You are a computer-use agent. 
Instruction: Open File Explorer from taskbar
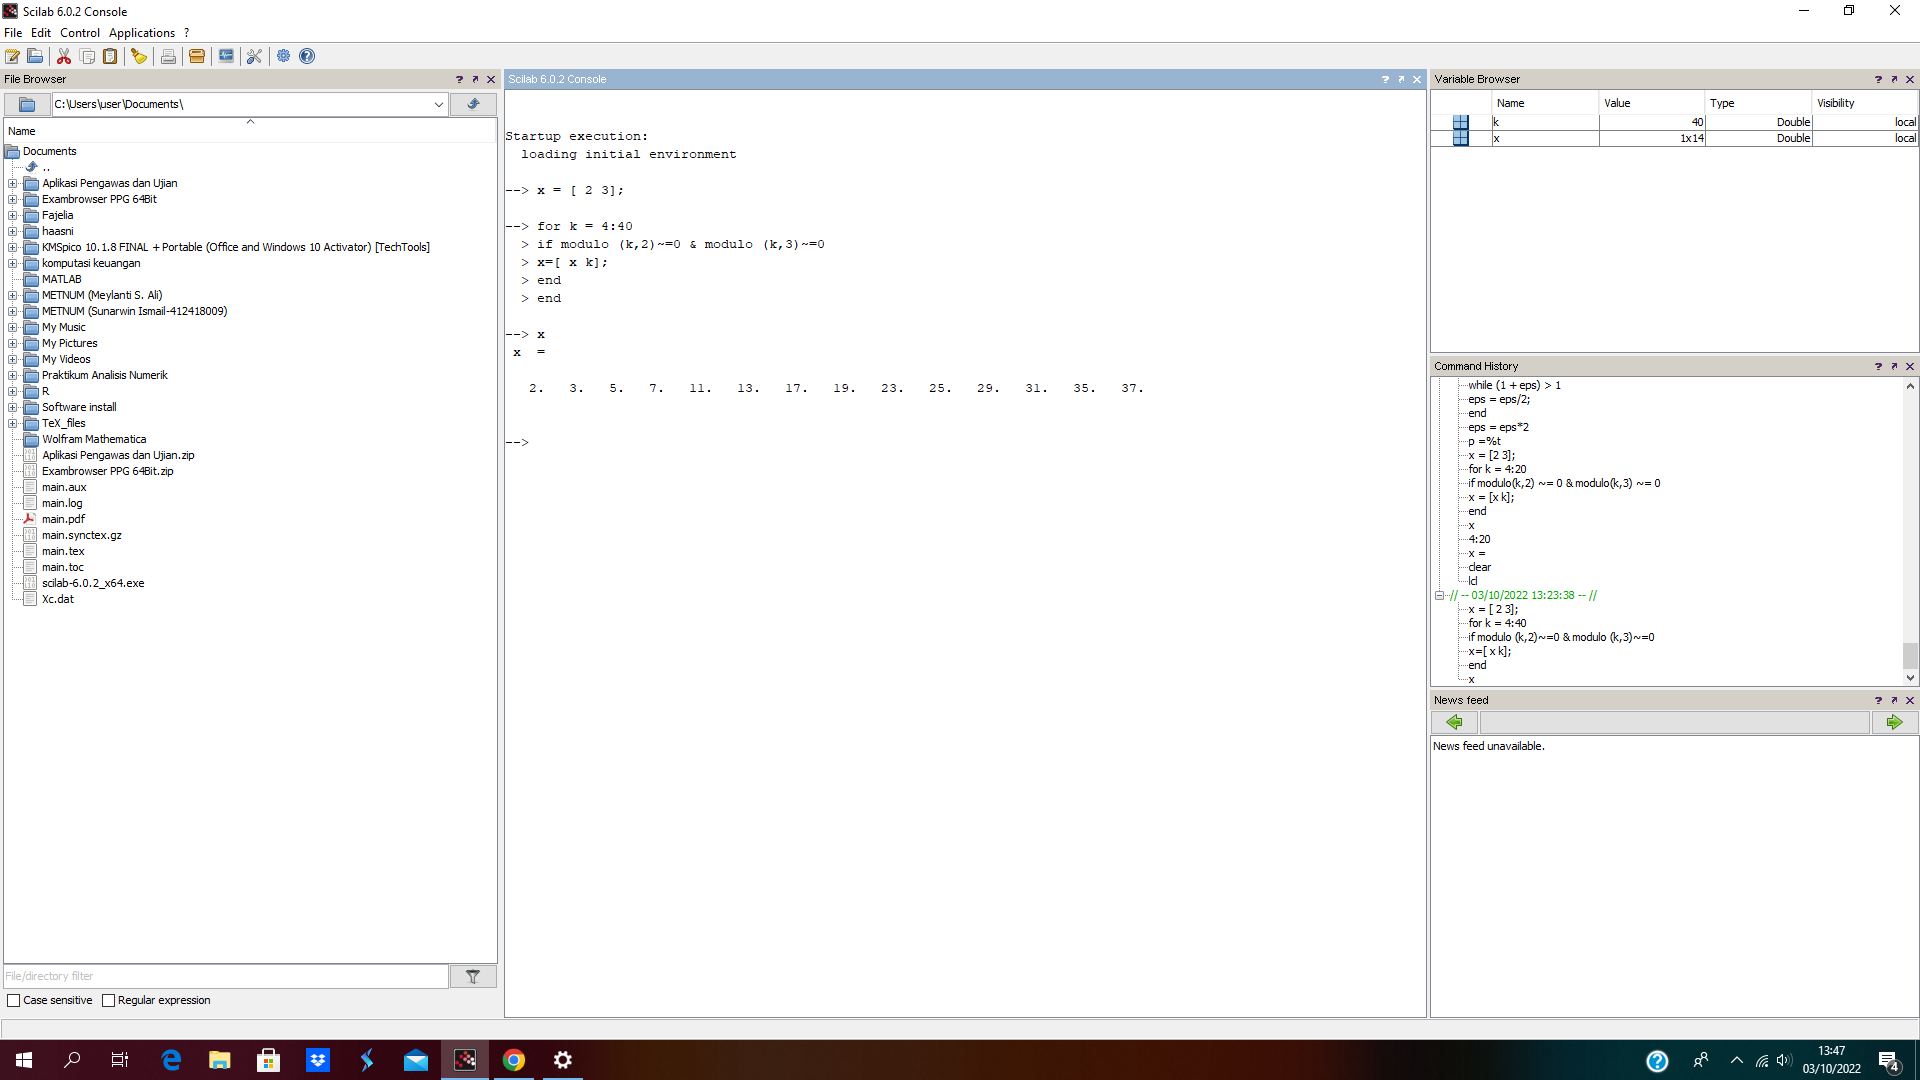[220, 1060]
